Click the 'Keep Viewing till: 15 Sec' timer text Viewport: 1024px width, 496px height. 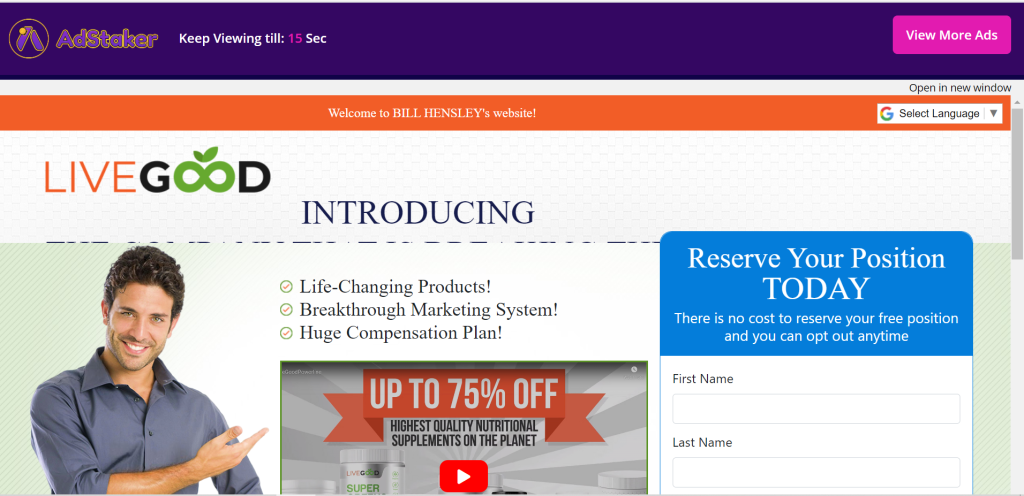point(253,39)
